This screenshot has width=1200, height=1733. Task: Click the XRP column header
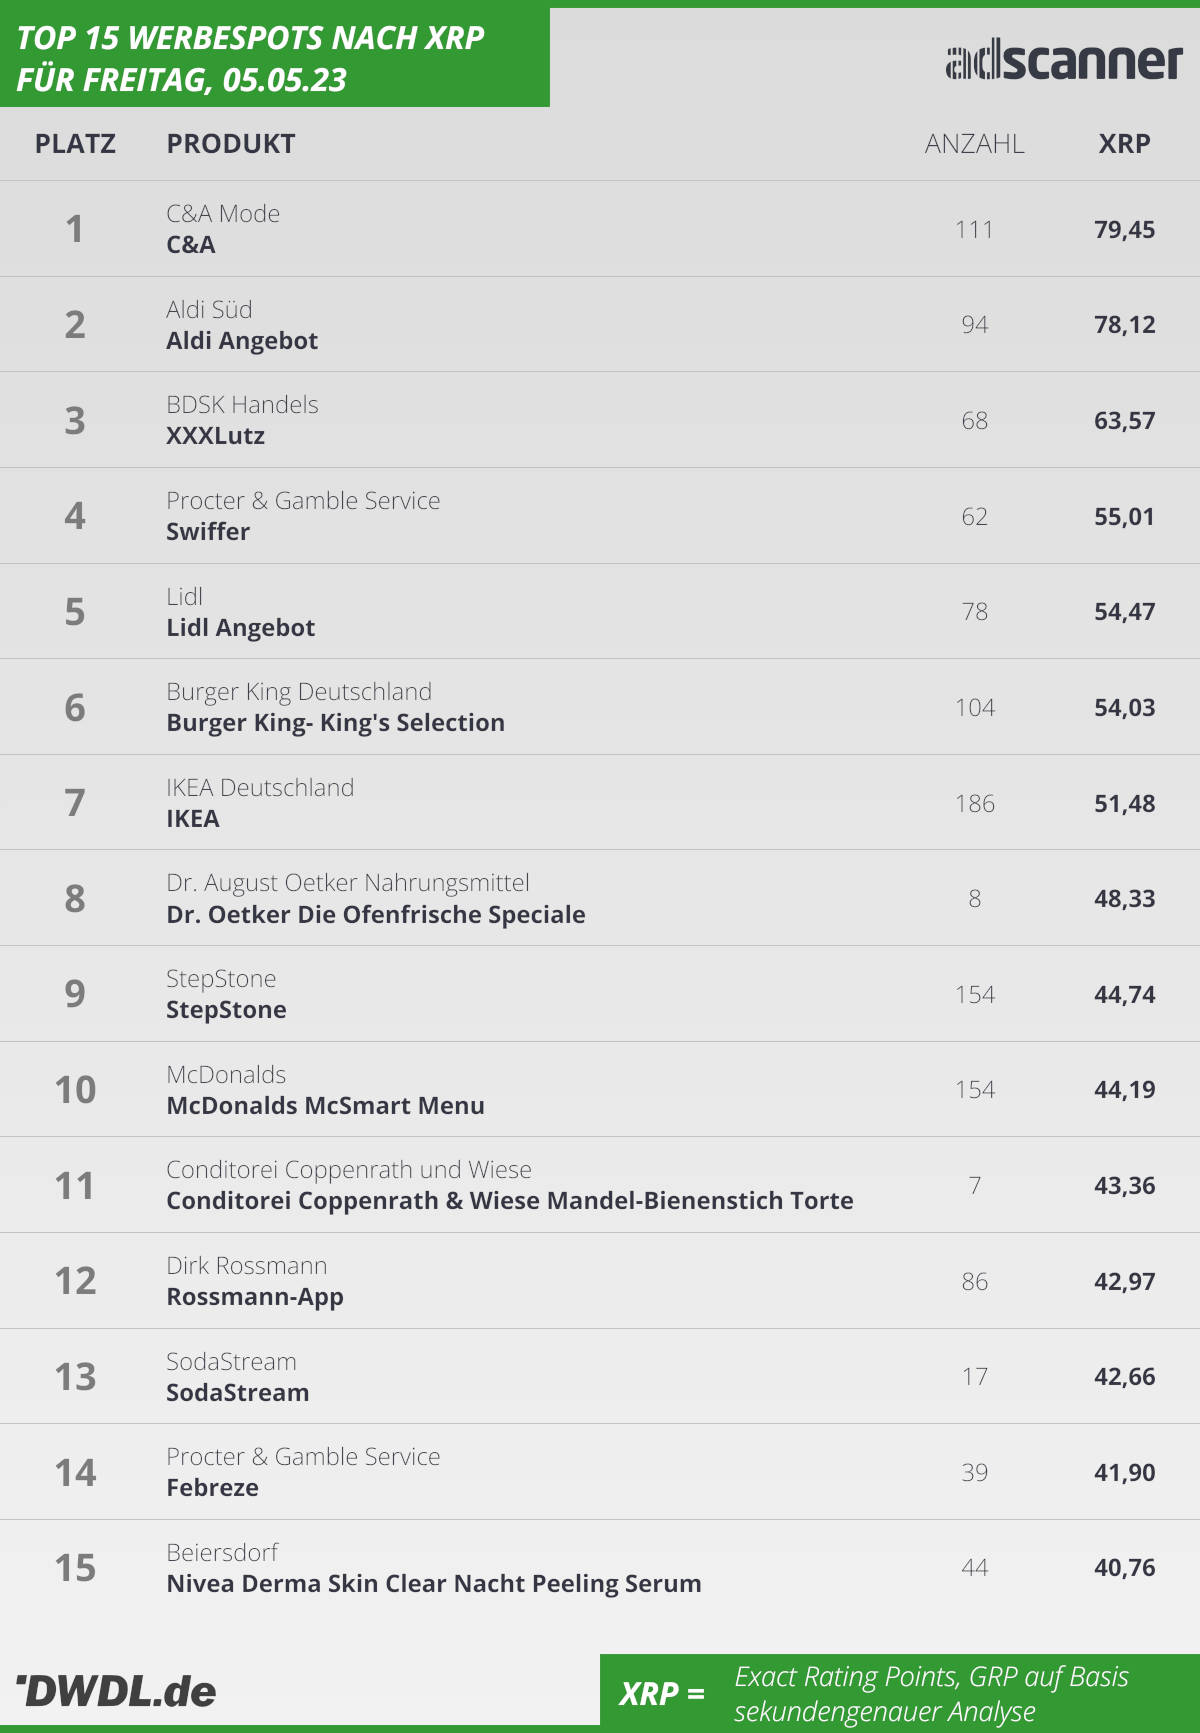[1125, 144]
